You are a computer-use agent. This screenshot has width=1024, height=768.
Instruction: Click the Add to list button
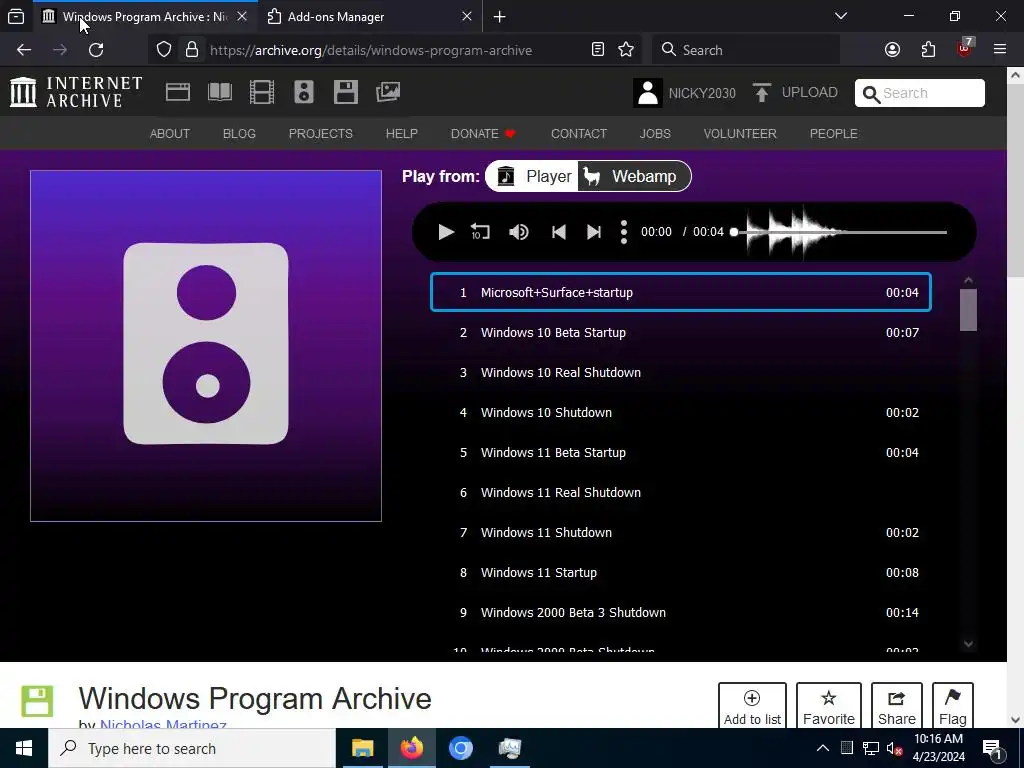752,707
